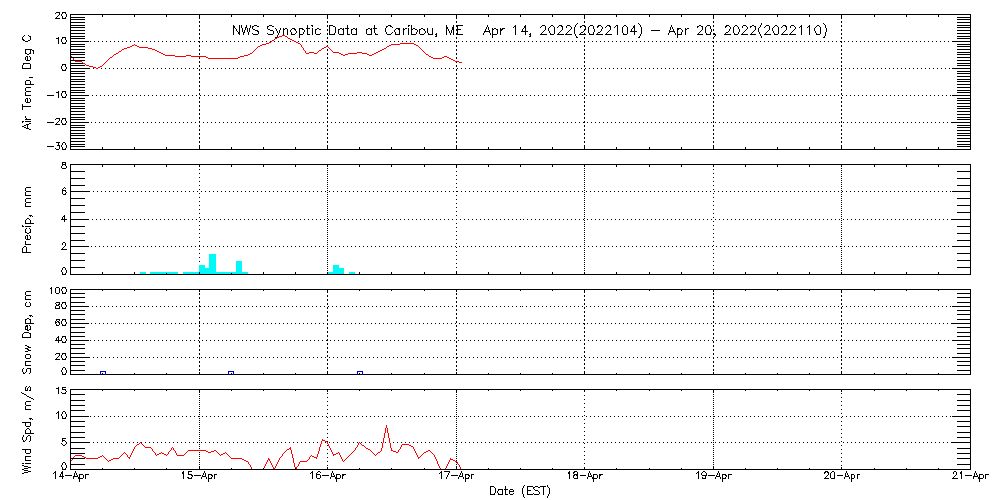Screen dimensions: 1000x500
Task: Select the 21-Apr date tick label
Action: pyautogui.click(x=968, y=478)
